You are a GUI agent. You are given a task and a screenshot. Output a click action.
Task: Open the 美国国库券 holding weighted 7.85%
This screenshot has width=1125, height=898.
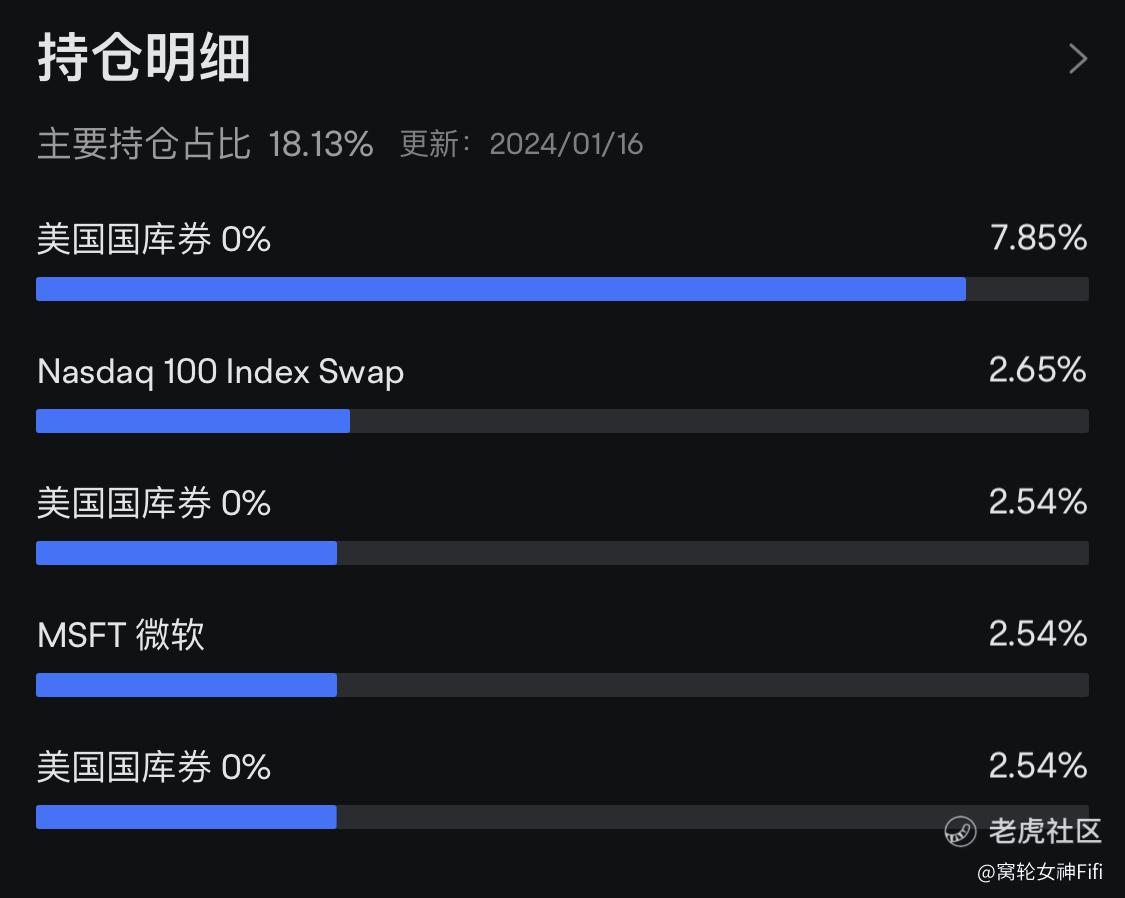(154, 240)
